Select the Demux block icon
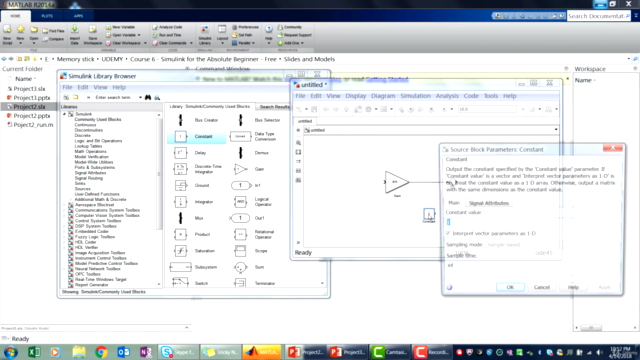640x360 pixels. 240,153
